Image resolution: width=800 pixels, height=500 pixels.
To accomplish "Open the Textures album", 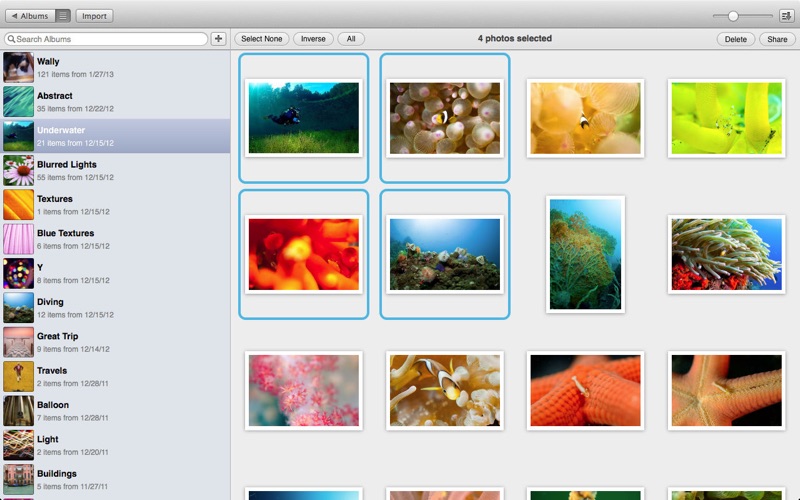I will tap(115, 205).
